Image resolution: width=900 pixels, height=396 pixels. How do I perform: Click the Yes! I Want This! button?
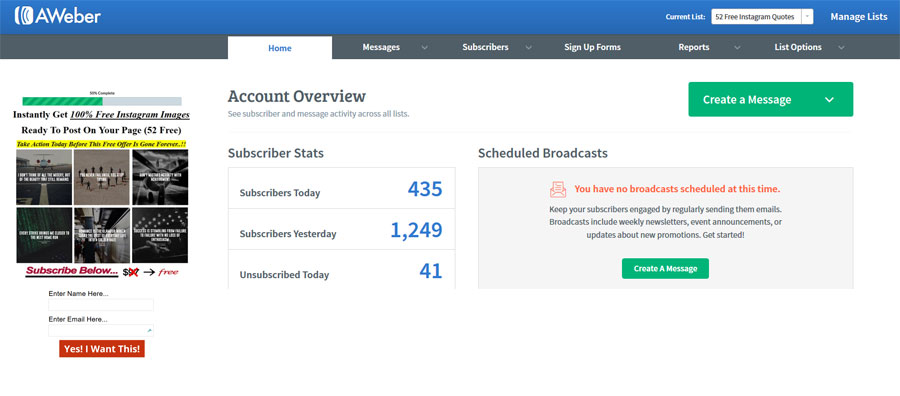[102, 348]
